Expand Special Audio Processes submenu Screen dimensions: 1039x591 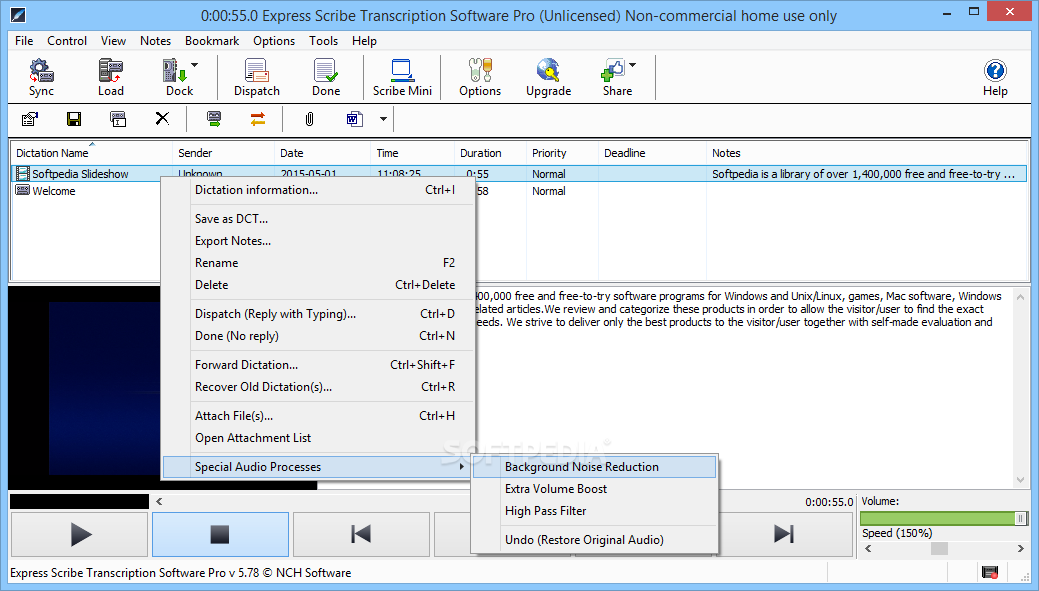pyautogui.click(x=319, y=466)
